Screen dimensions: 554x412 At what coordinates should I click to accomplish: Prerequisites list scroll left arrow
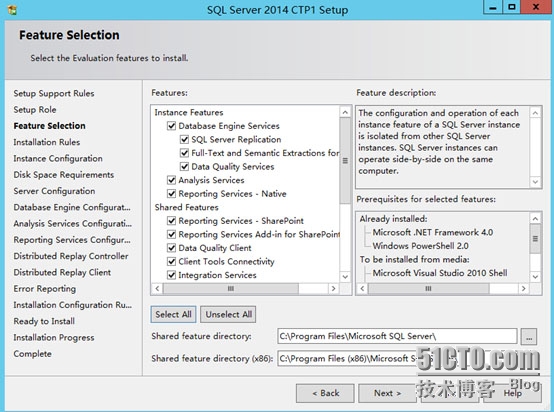[362, 289]
